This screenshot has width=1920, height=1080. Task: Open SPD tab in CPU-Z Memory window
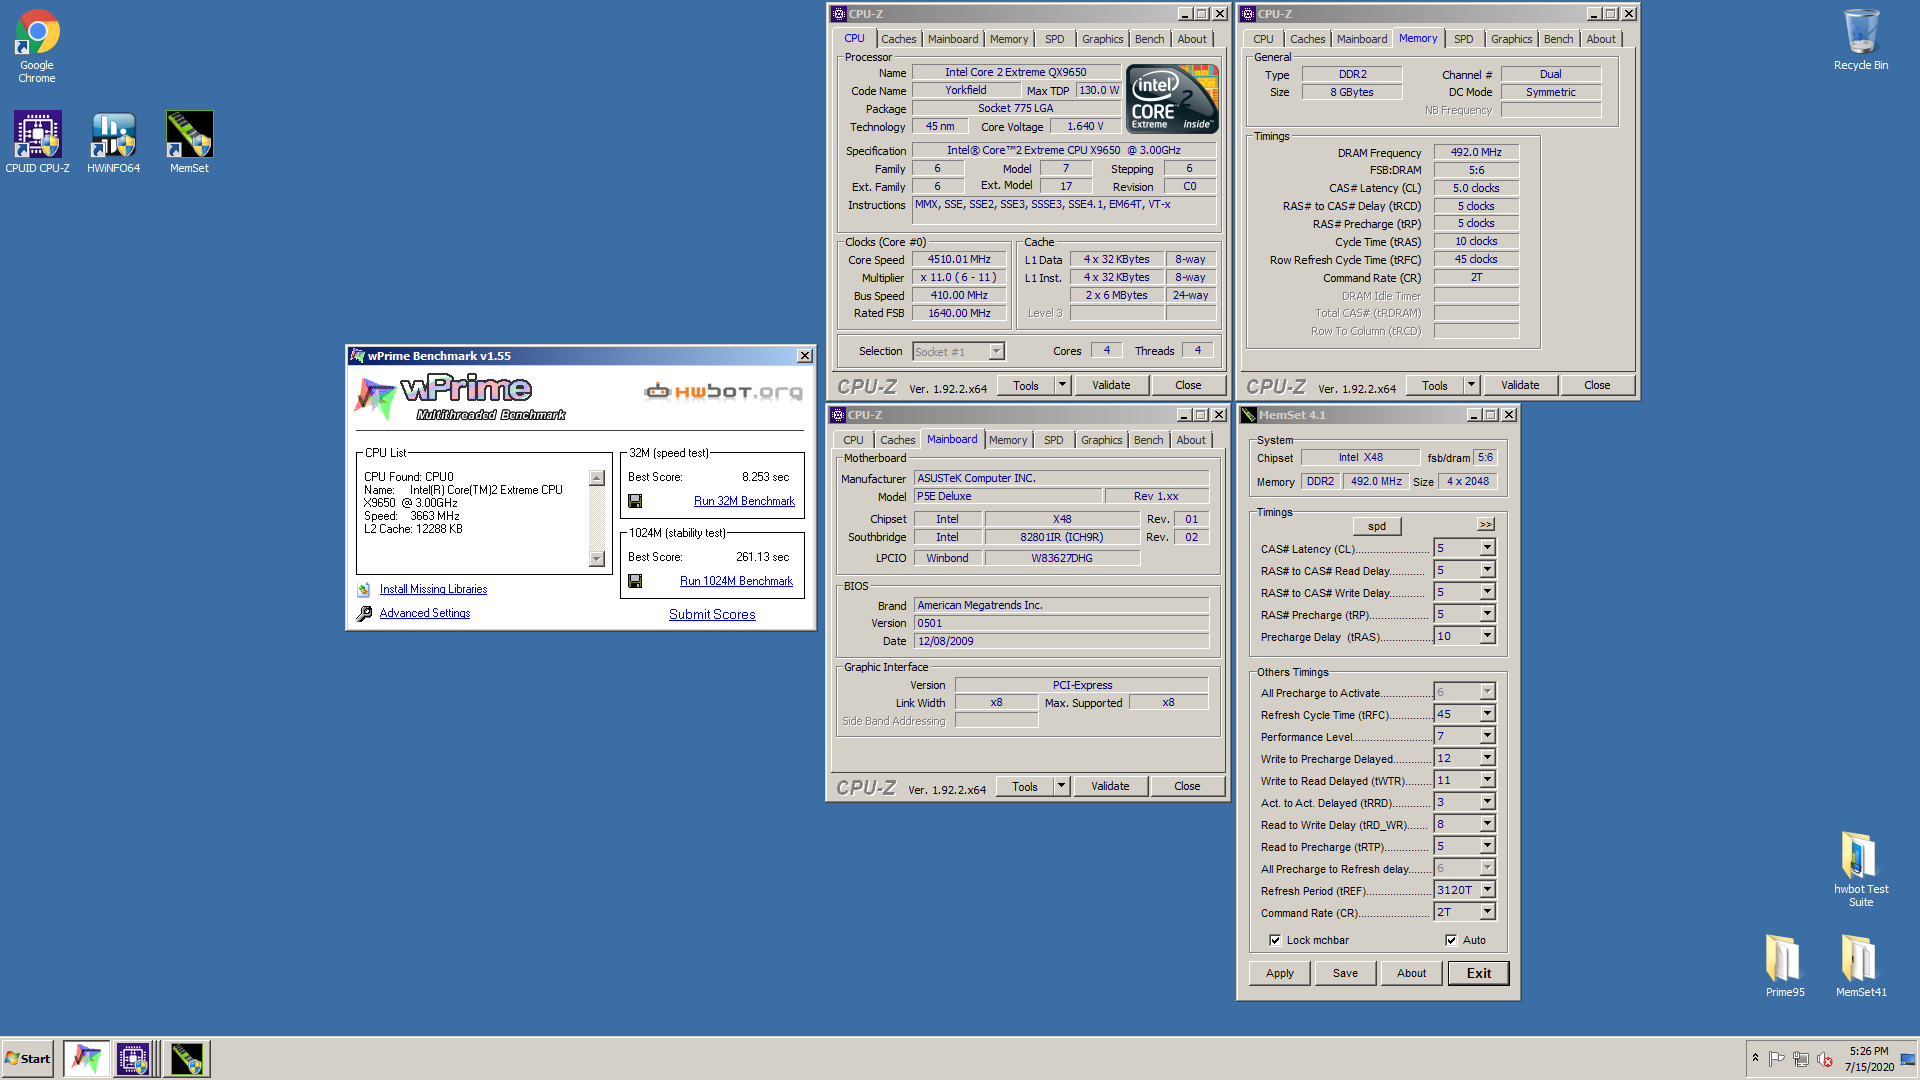(x=1463, y=39)
